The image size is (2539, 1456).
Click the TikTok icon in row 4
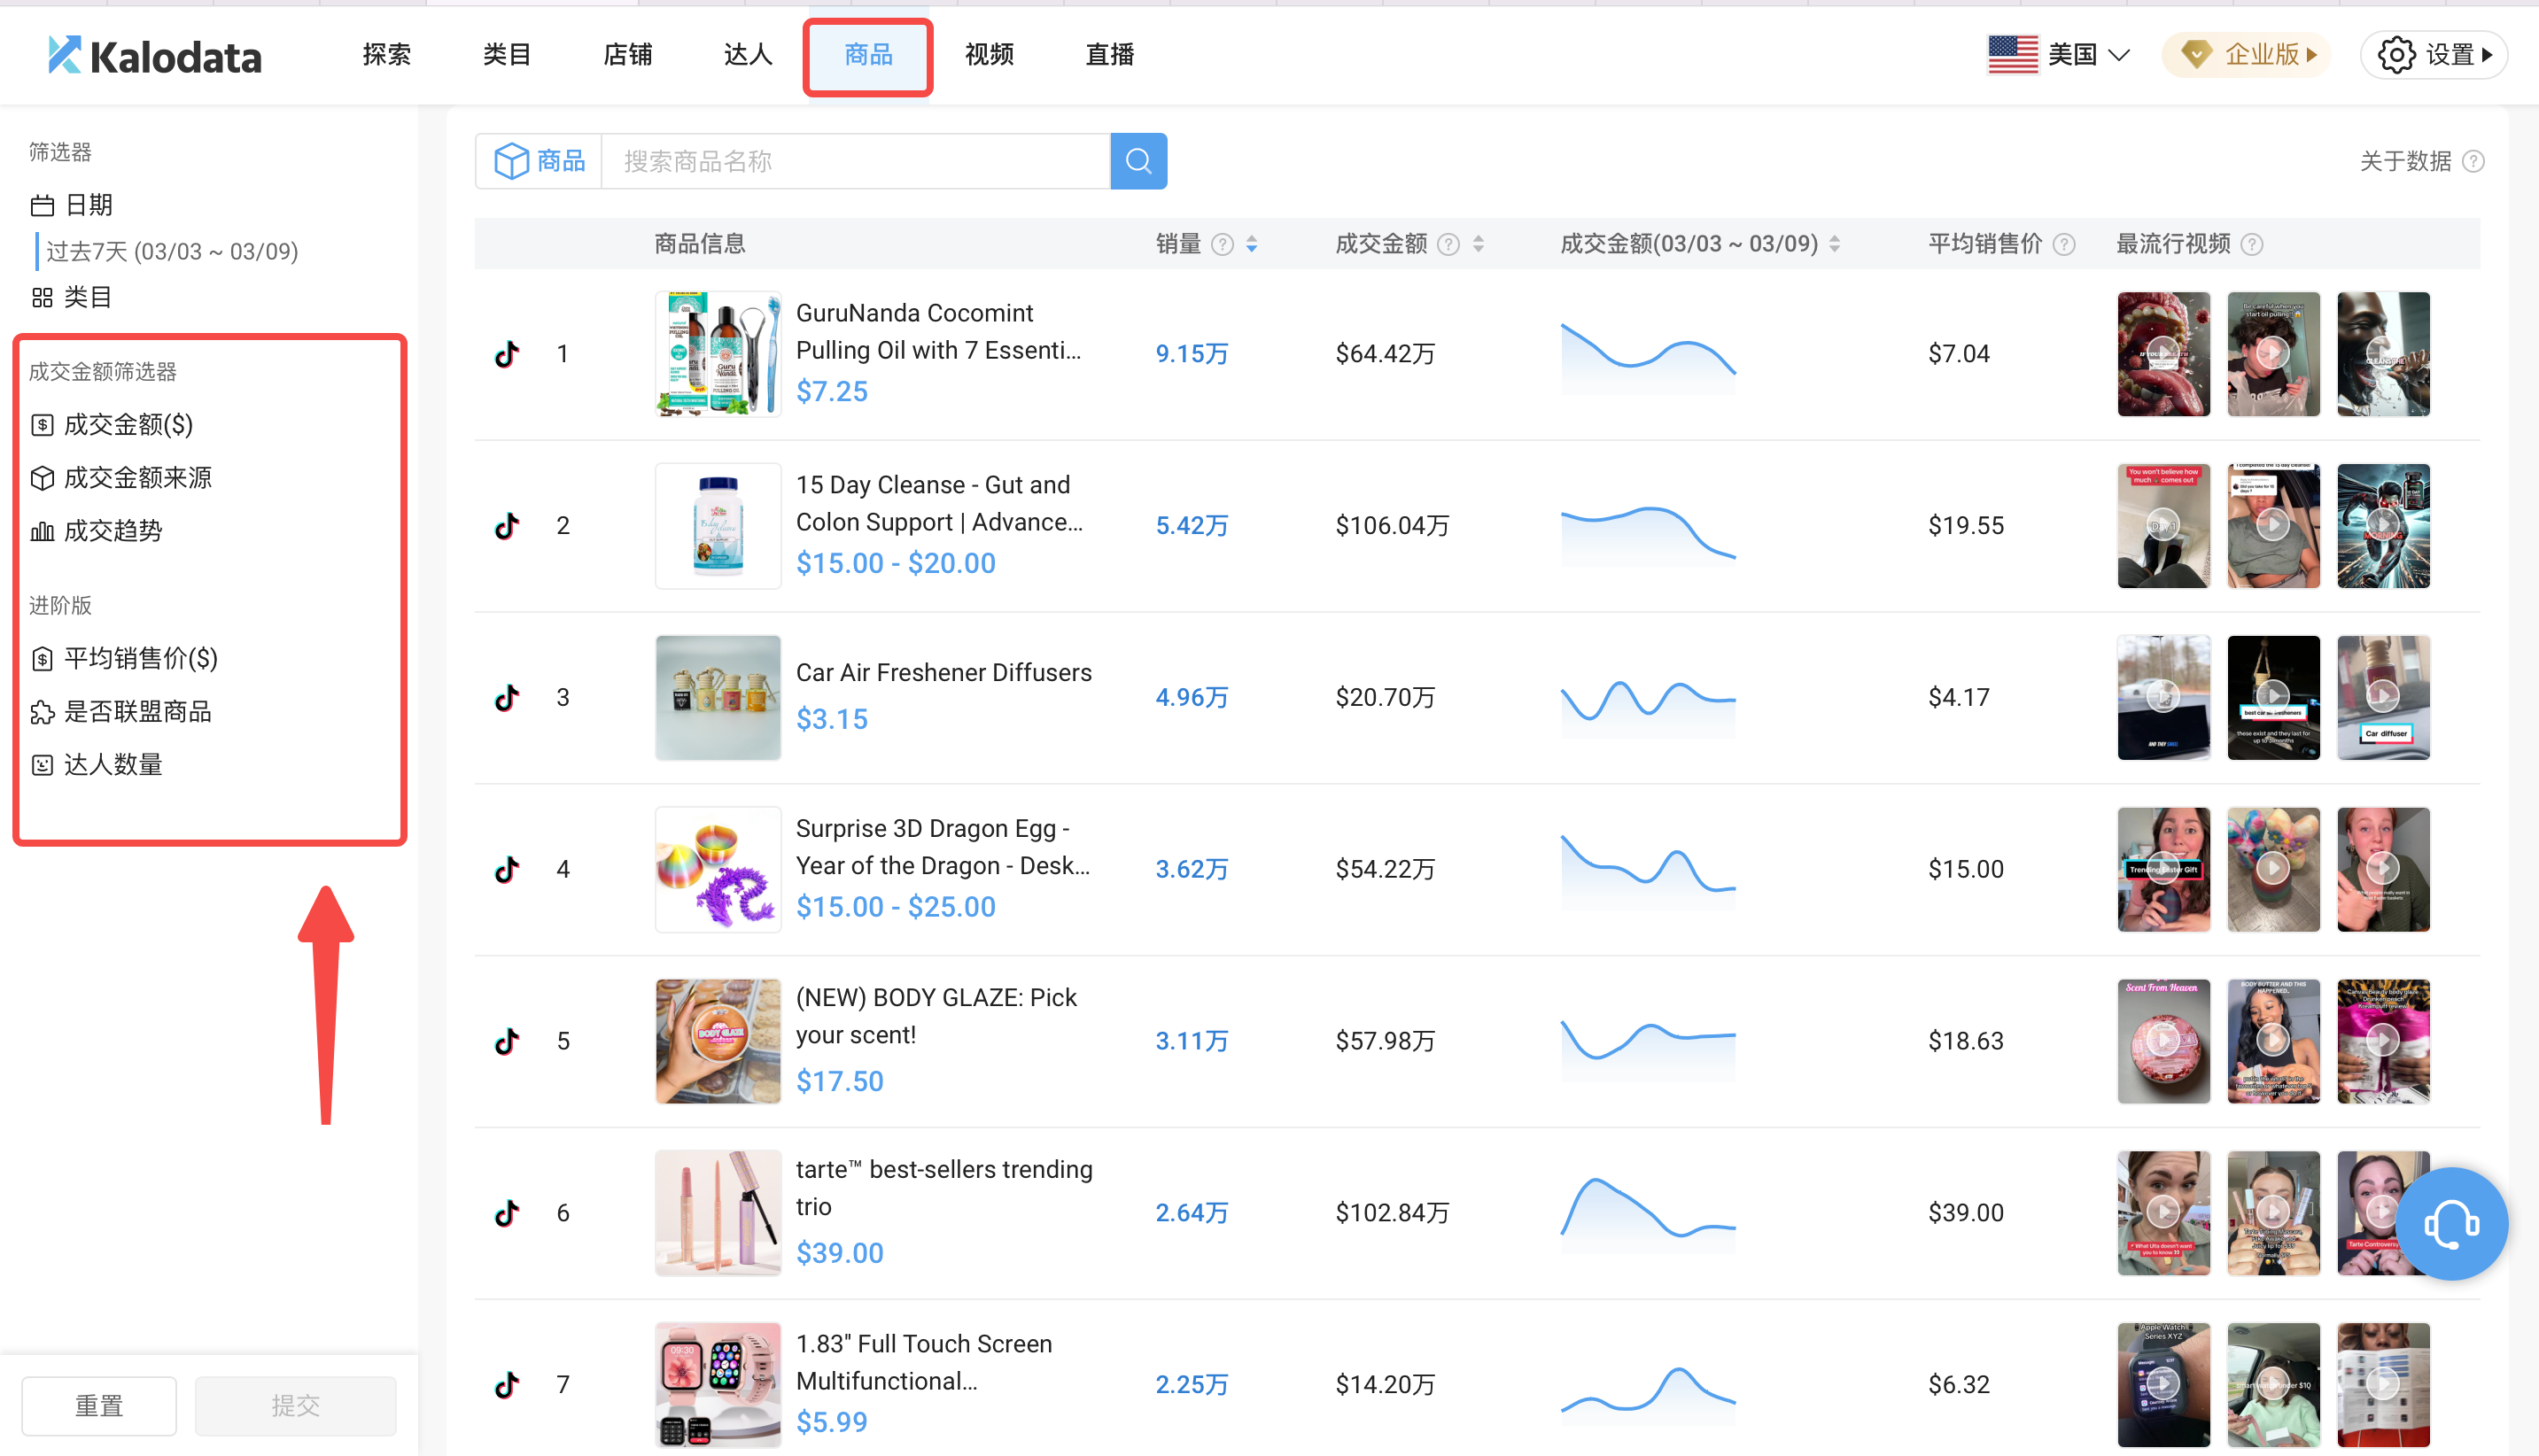tap(508, 870)
